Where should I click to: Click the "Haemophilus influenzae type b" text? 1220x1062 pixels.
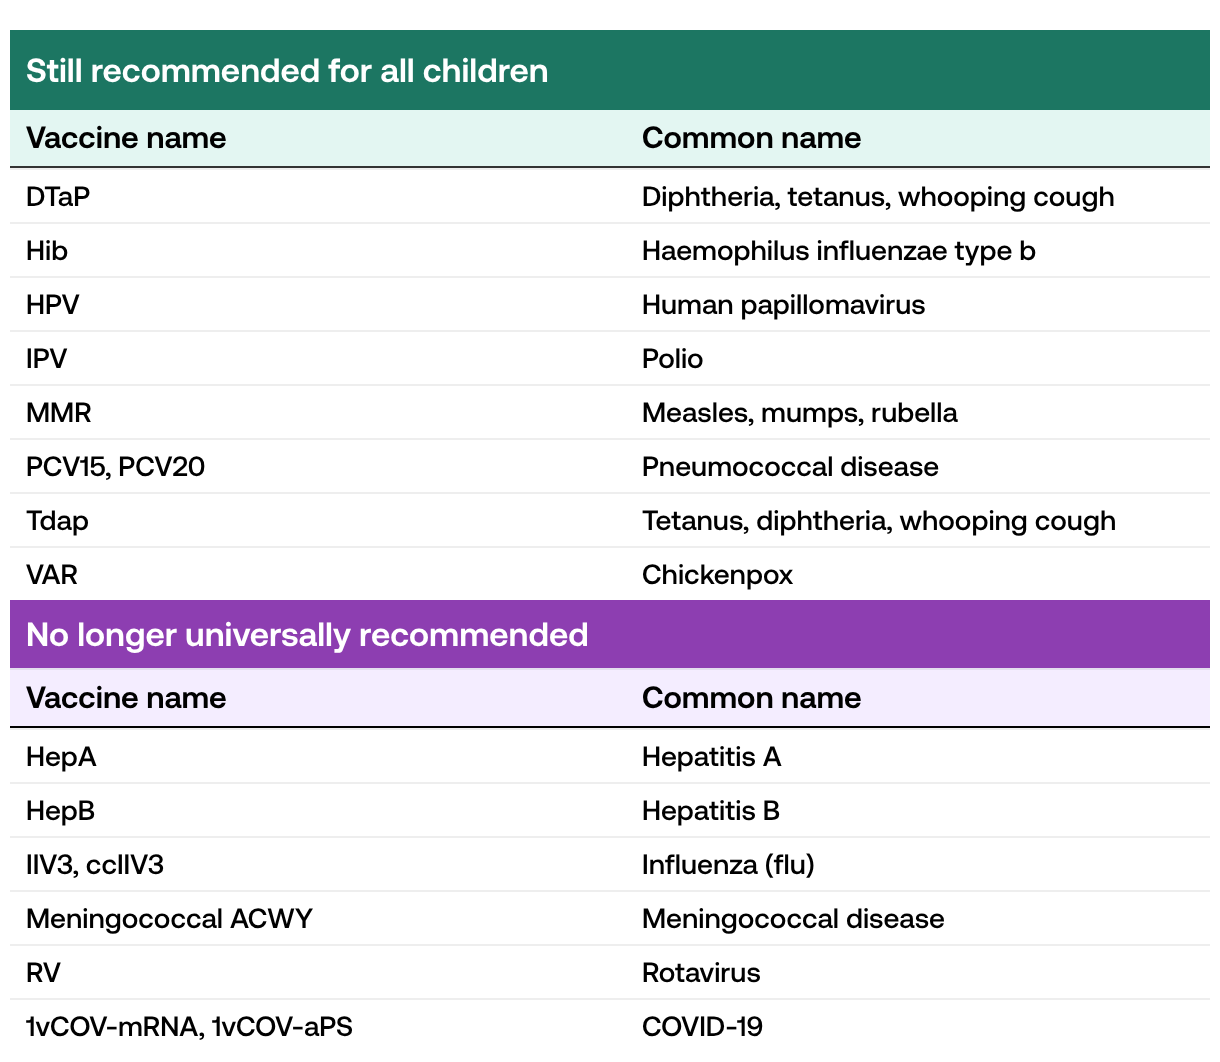(x=838, y=251)
